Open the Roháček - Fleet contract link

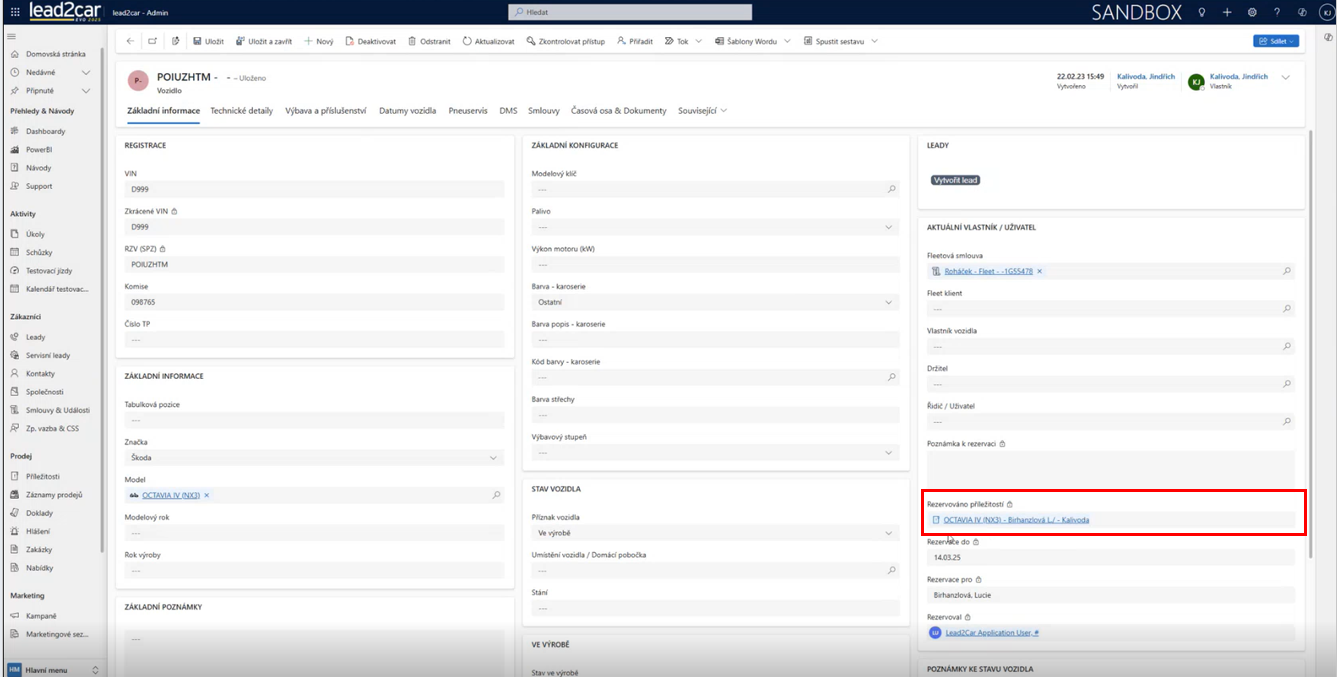pyautogui.click(x=988, y=271)
